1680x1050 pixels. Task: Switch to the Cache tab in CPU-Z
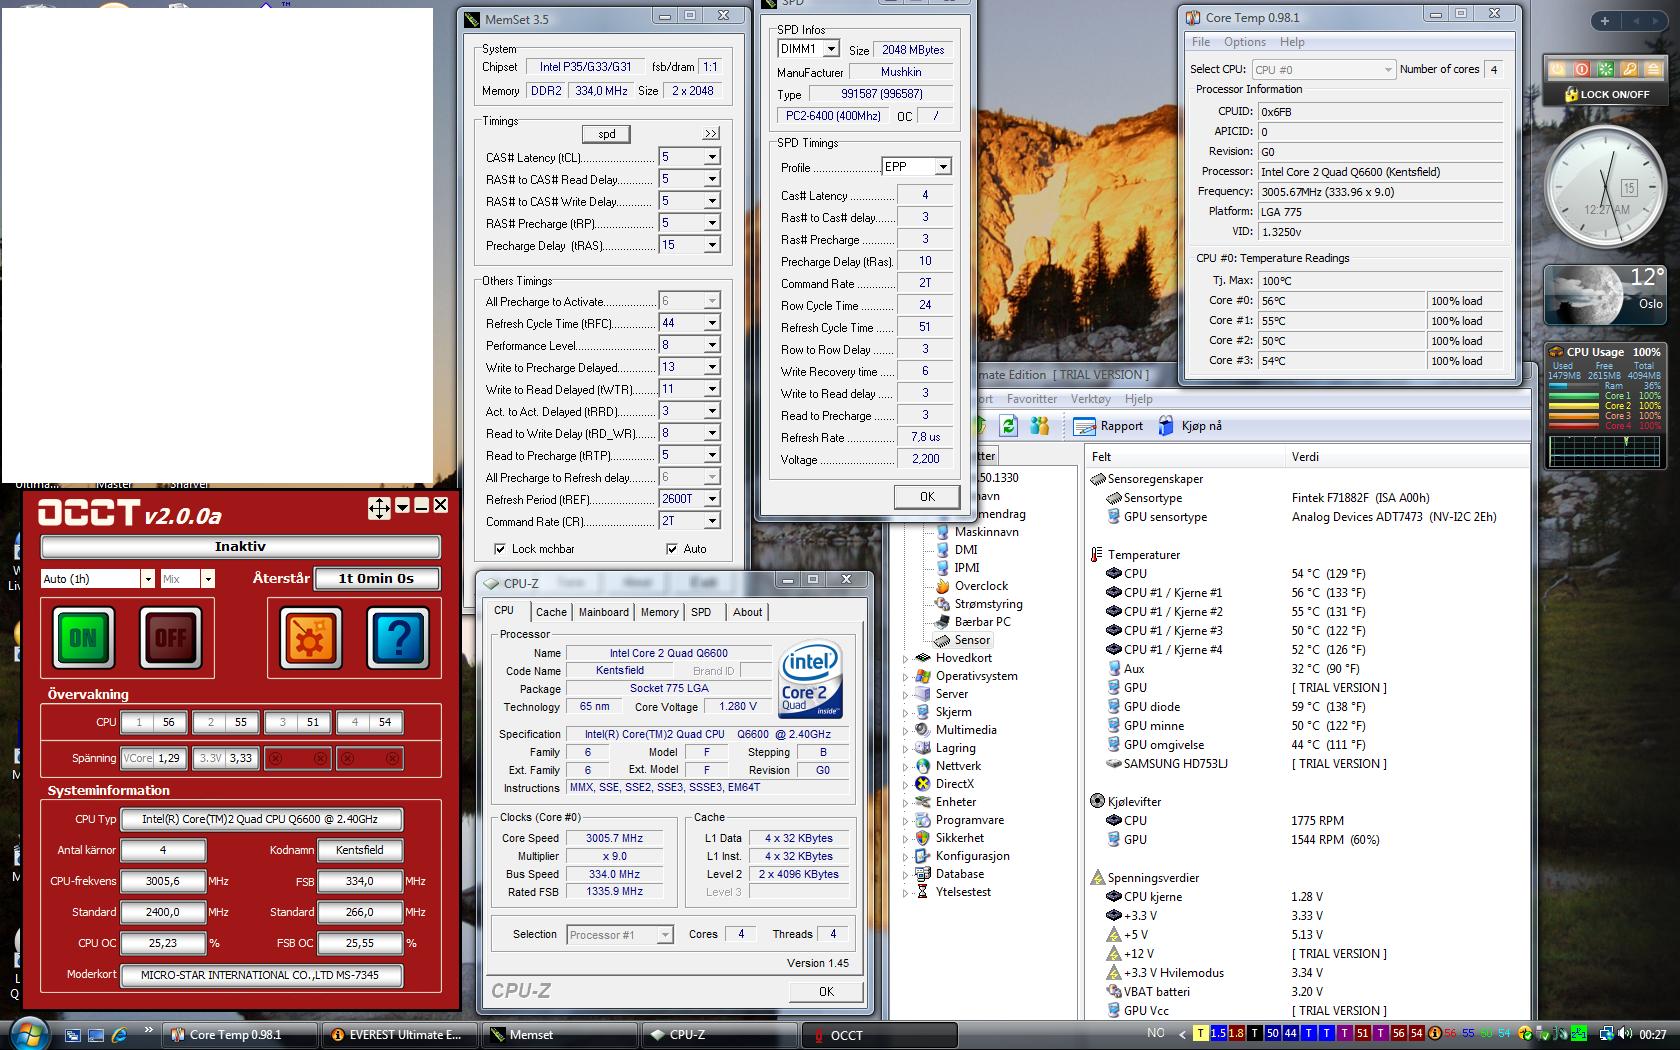pyautogui.click(x=551, y=612)
